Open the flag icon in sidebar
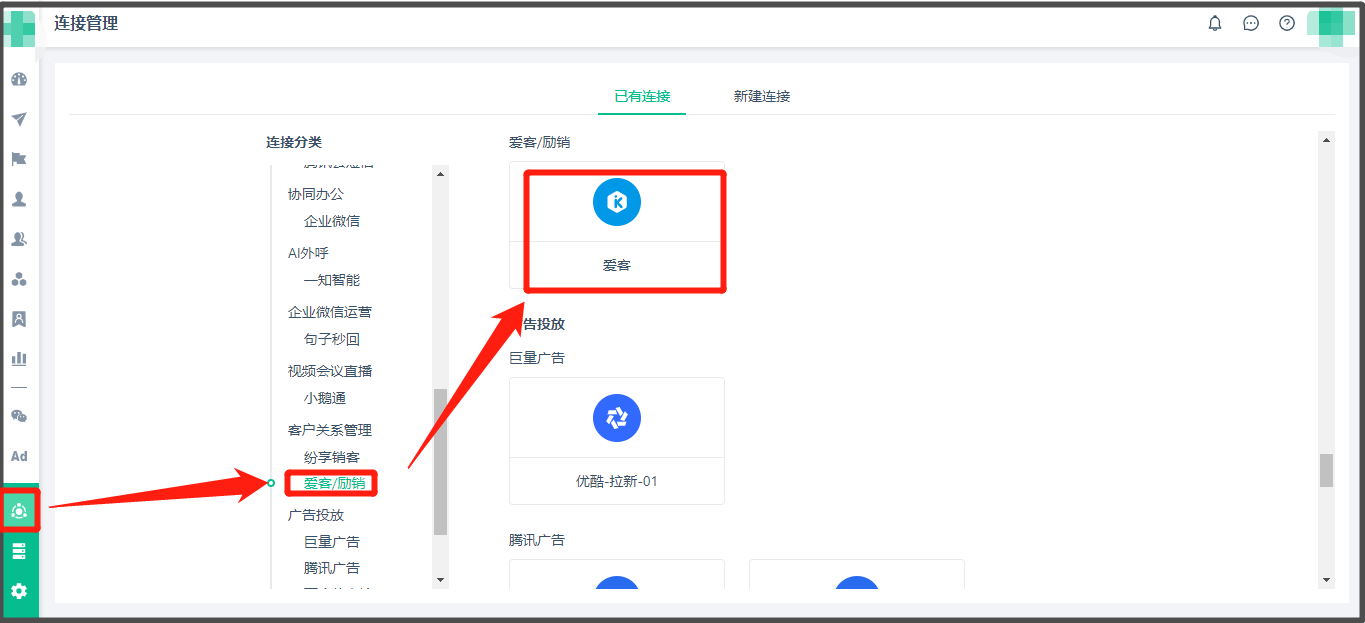1365x623 pixels. pyautogui.click(x=19, y=159)
